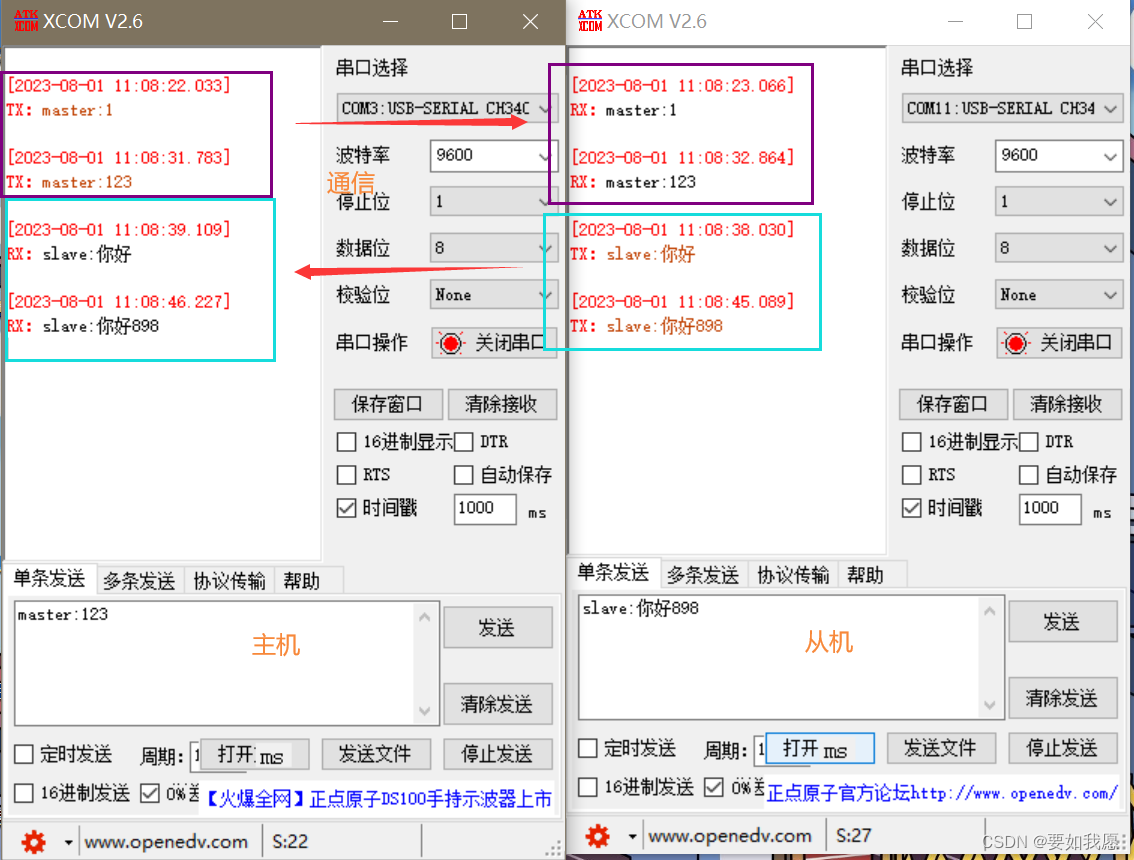Enable 自动保存 in slave window

(x=1028, y=474)
